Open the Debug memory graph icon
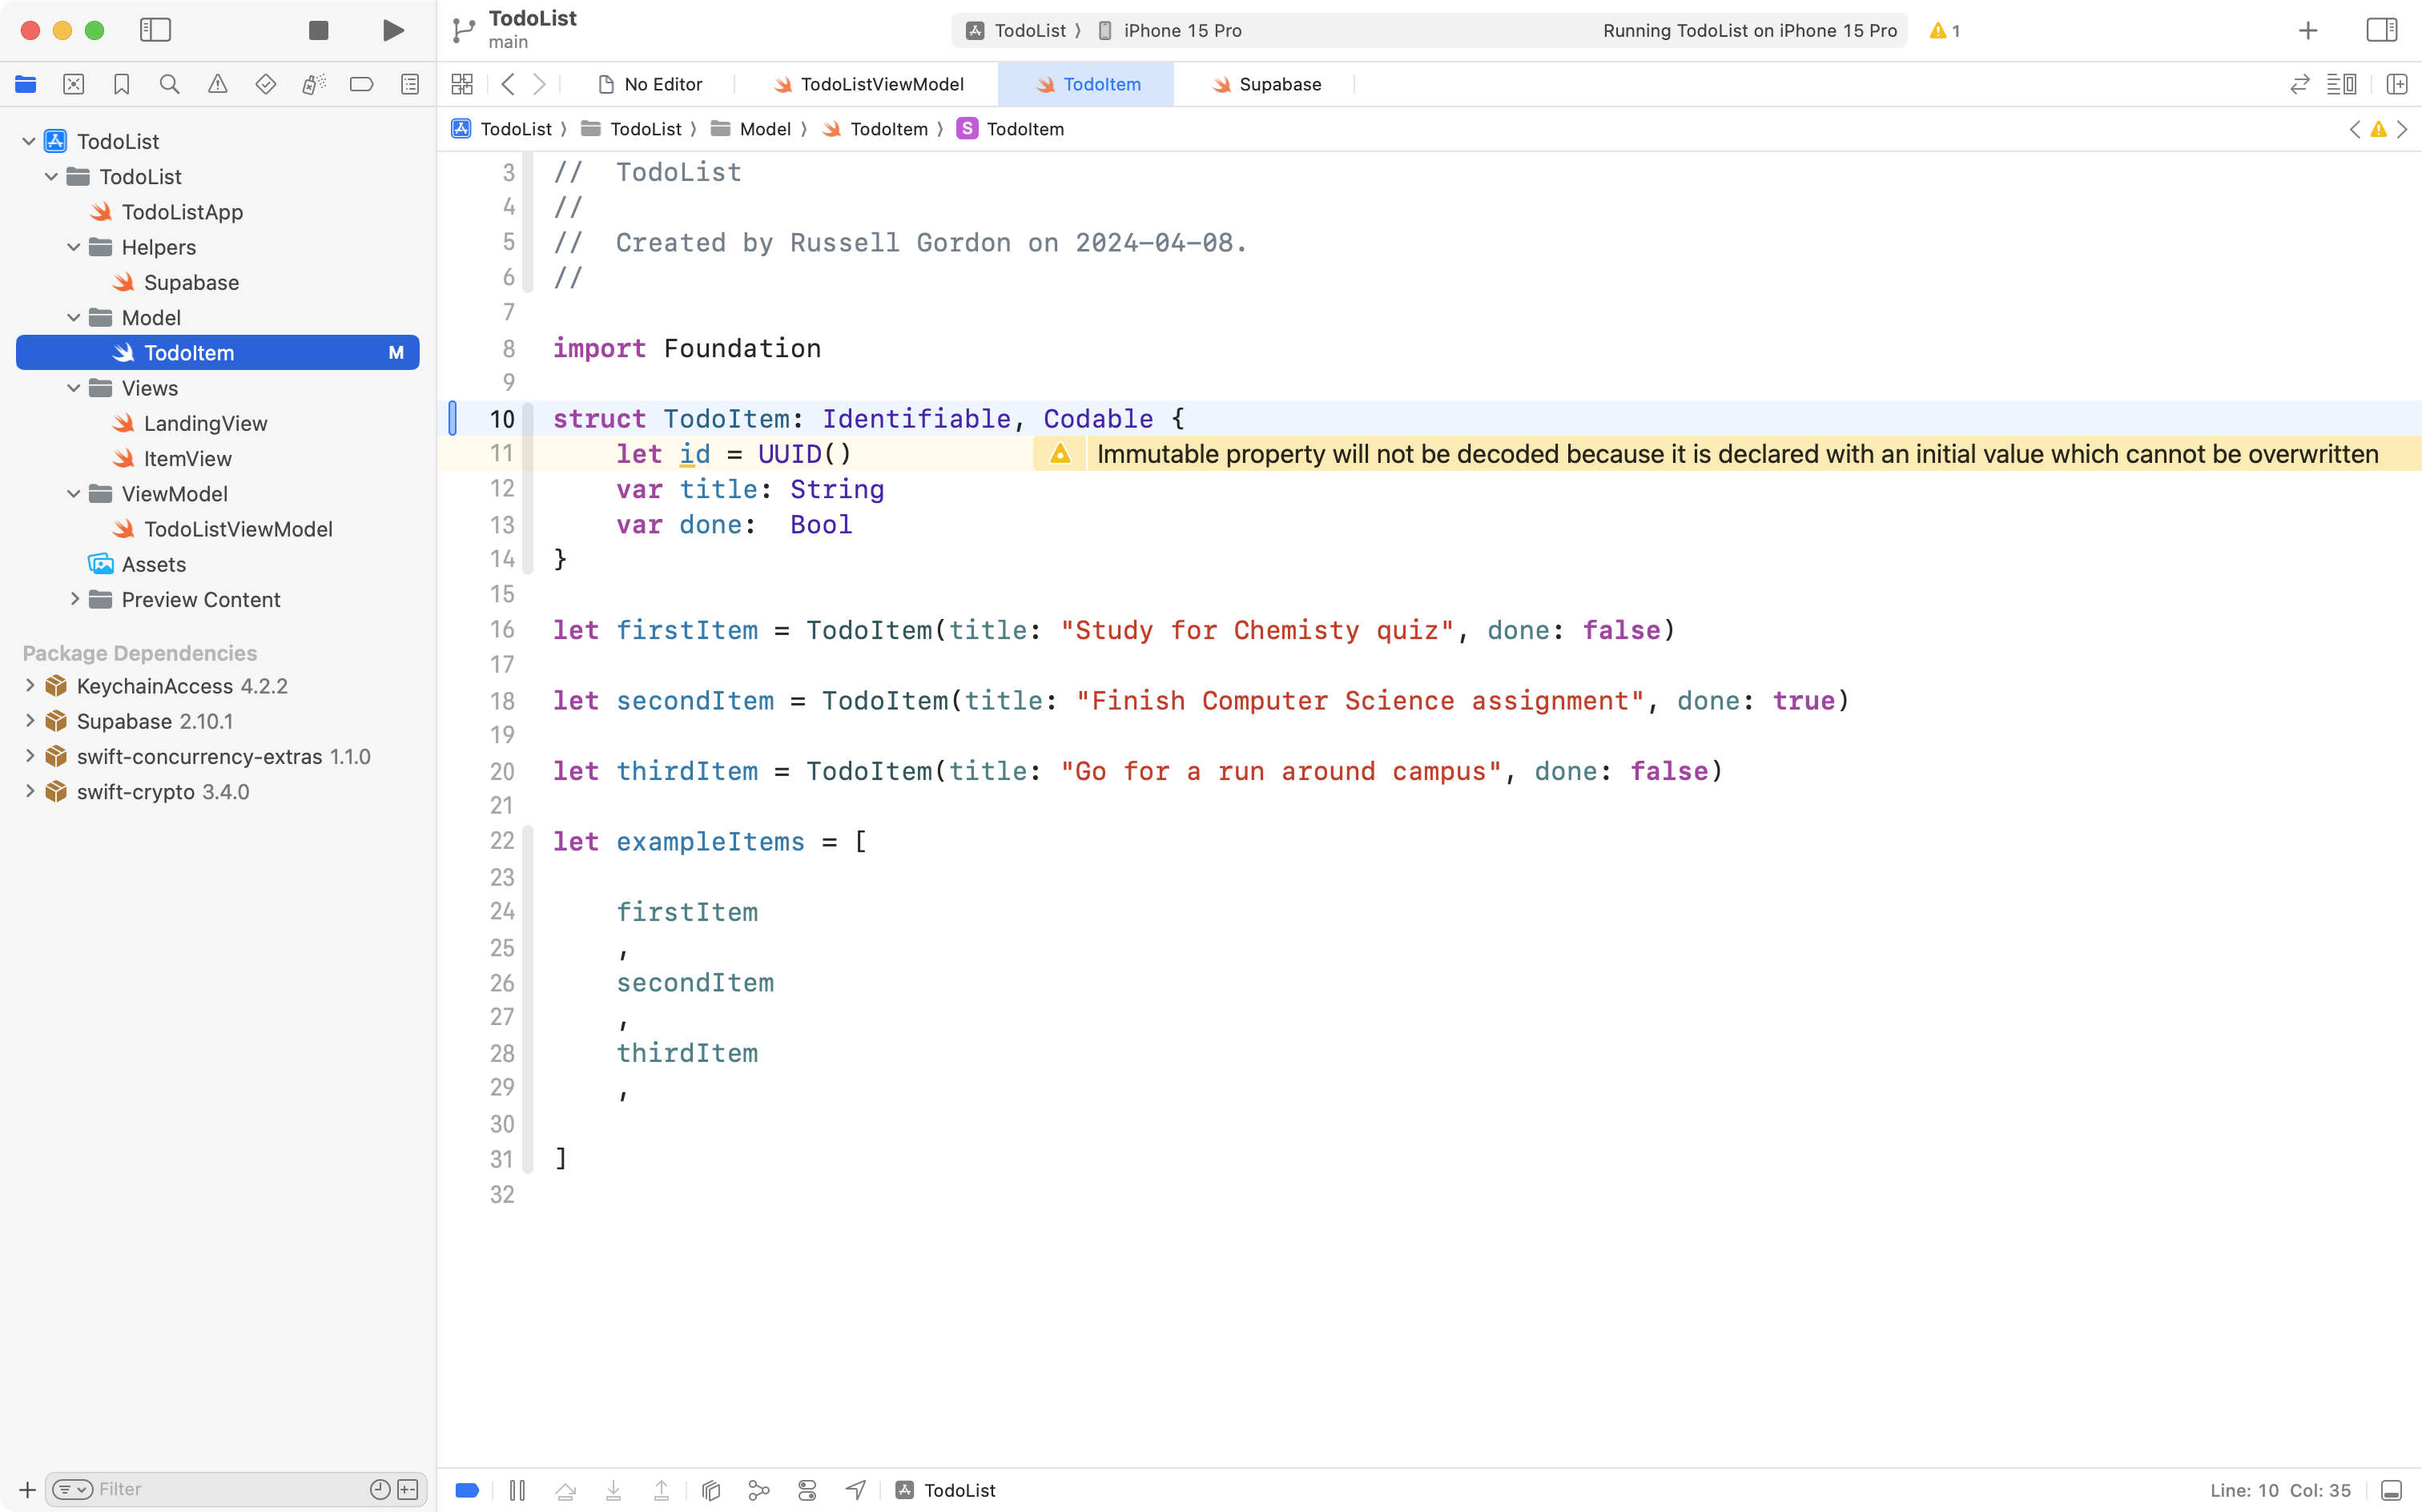 tap(759, 1489)
